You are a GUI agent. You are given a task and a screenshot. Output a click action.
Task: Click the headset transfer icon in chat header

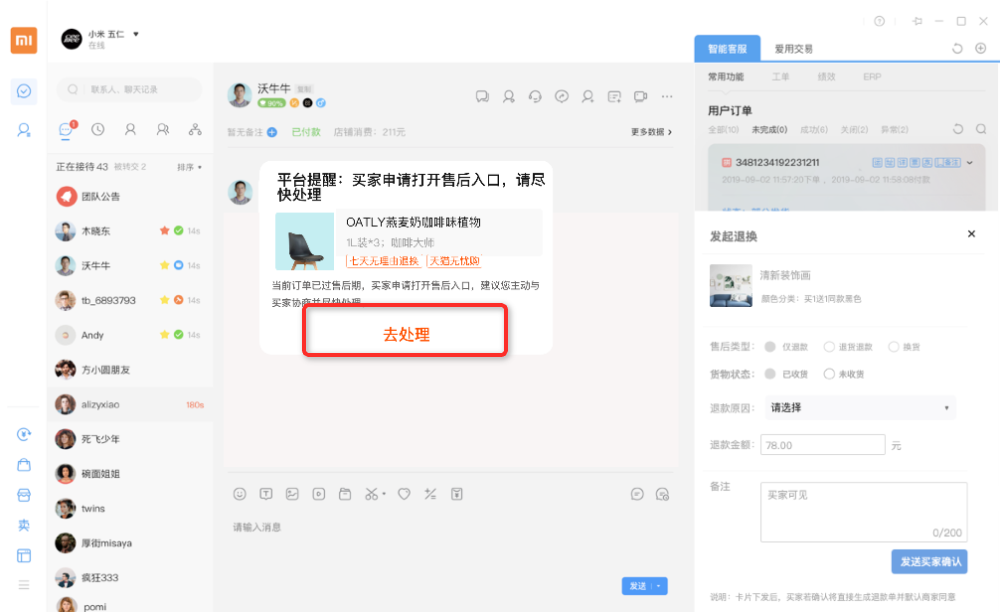pyautogui.click(x=535, y=96)
